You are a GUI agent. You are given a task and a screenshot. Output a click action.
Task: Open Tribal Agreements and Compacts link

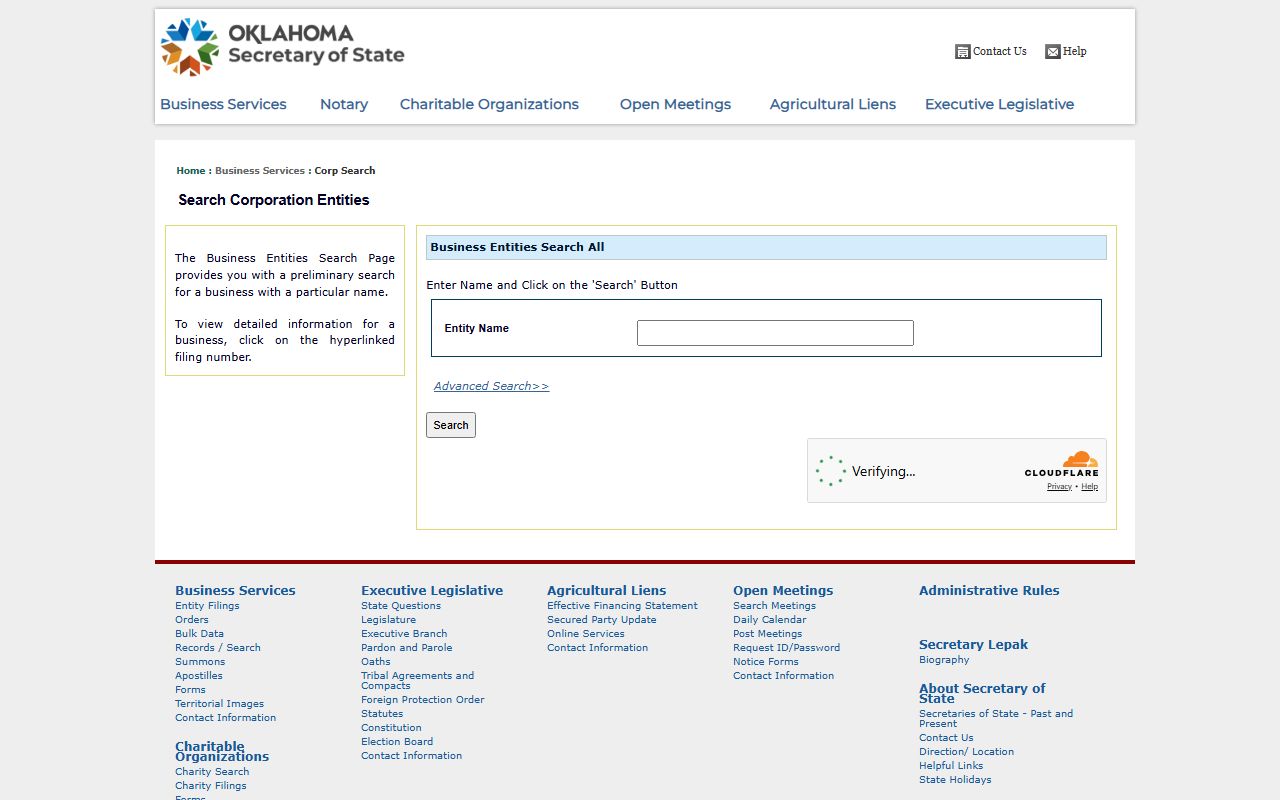[x=417, y=680]
